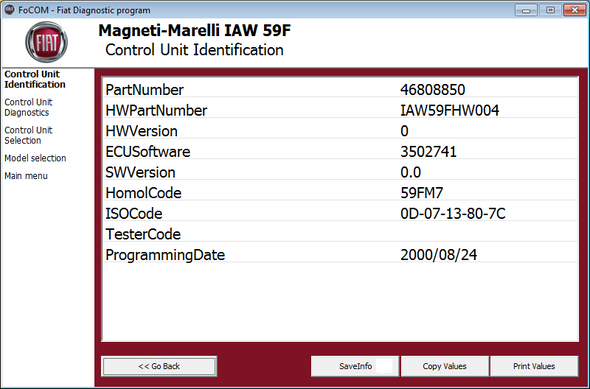
Task: Select the HWPartNumber label
Action: (156, 111)
